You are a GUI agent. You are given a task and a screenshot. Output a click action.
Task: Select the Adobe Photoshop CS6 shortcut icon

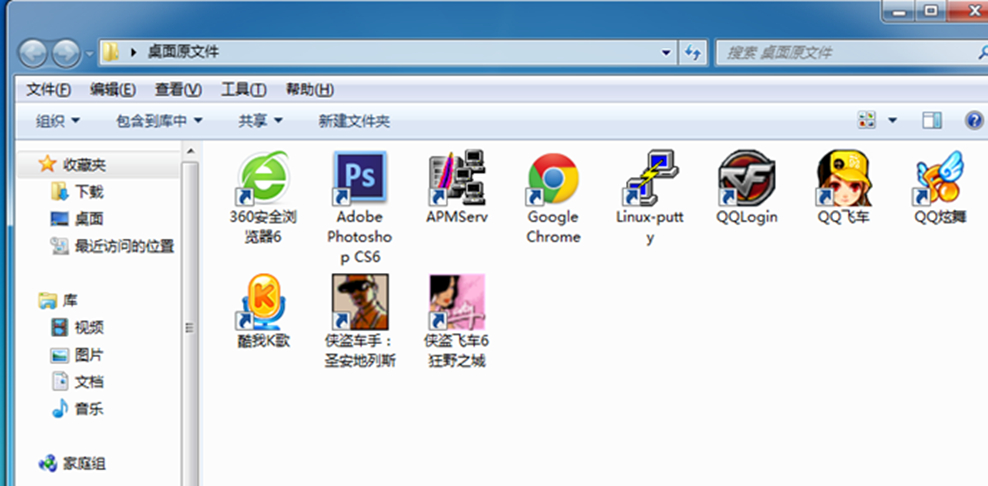[359, 178]
